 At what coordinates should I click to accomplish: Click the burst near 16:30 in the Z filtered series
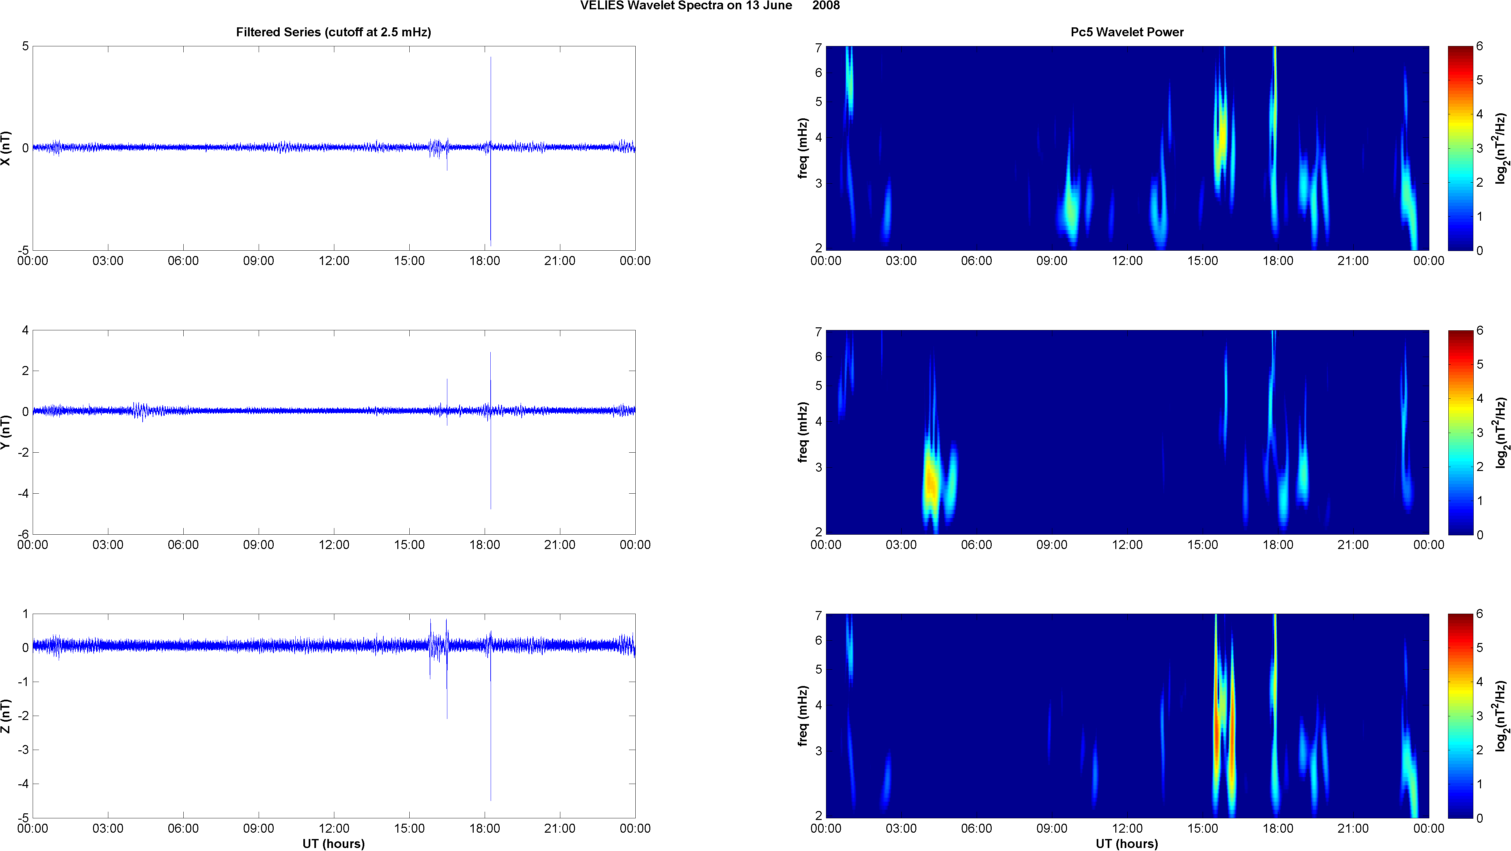point(446,668)
